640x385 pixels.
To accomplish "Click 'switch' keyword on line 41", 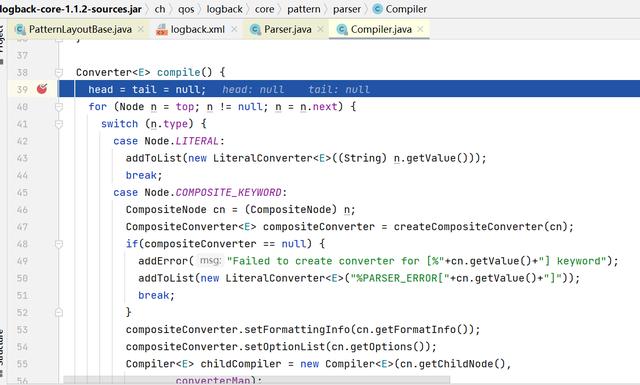I will click(120, 124).
